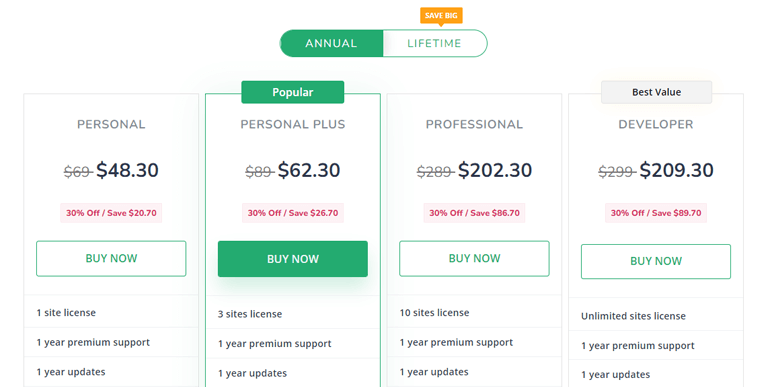Click the 30% Off Save $20.70 badge
This screenshot has height=388, width=770.
(111, 213)
